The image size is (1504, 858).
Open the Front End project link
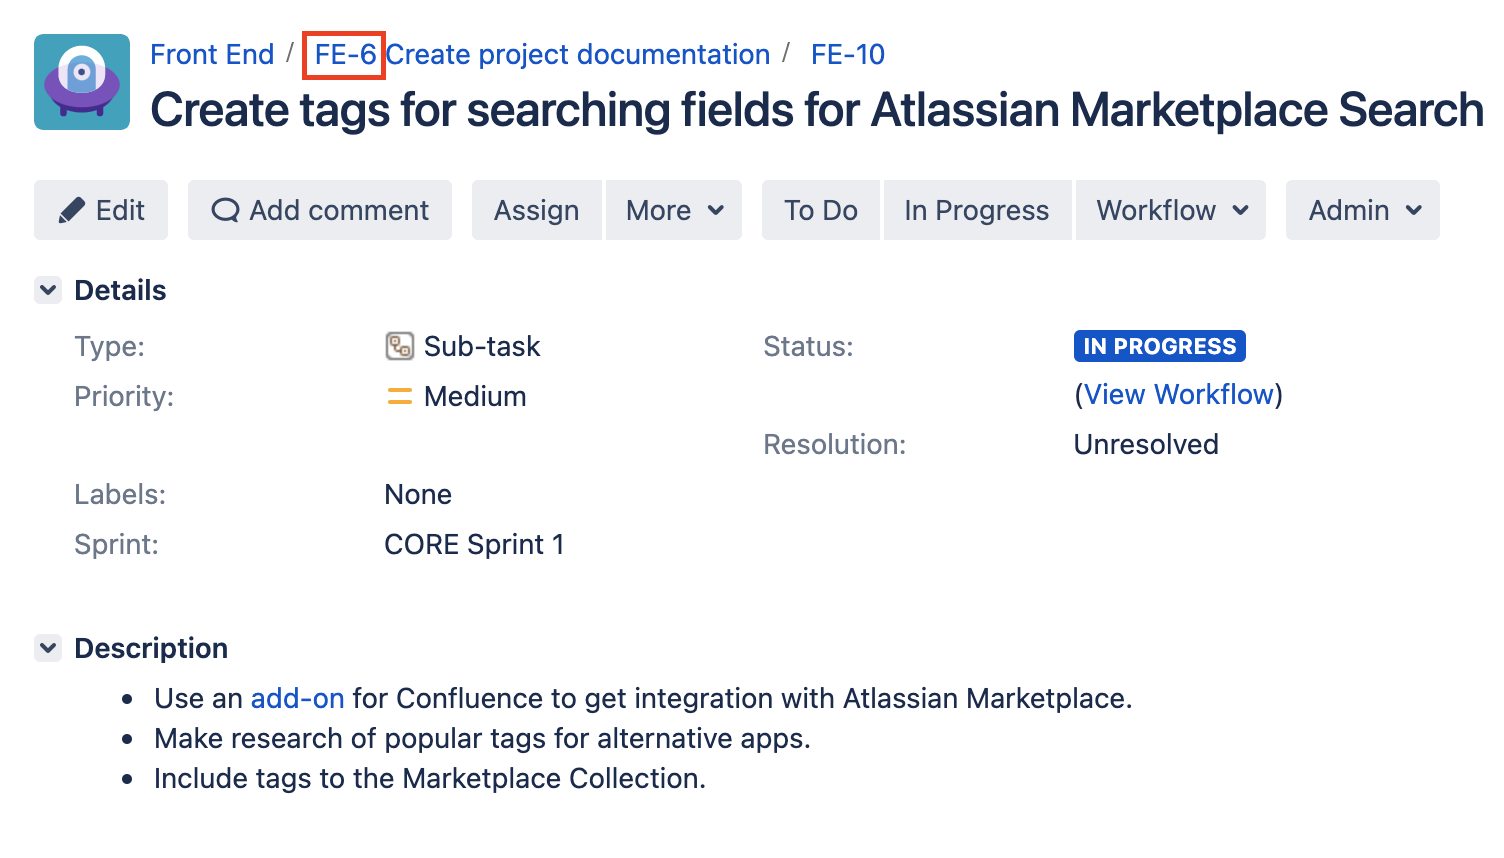pos(212,54)
